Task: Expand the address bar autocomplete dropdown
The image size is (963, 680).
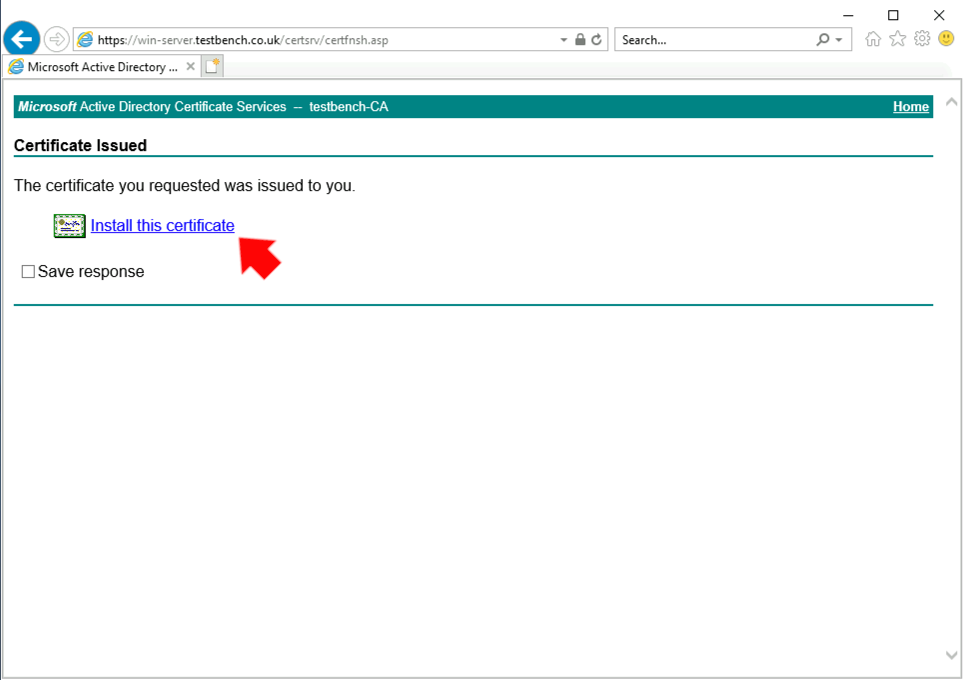Action: pyautogui.click(x=563, y=40)
